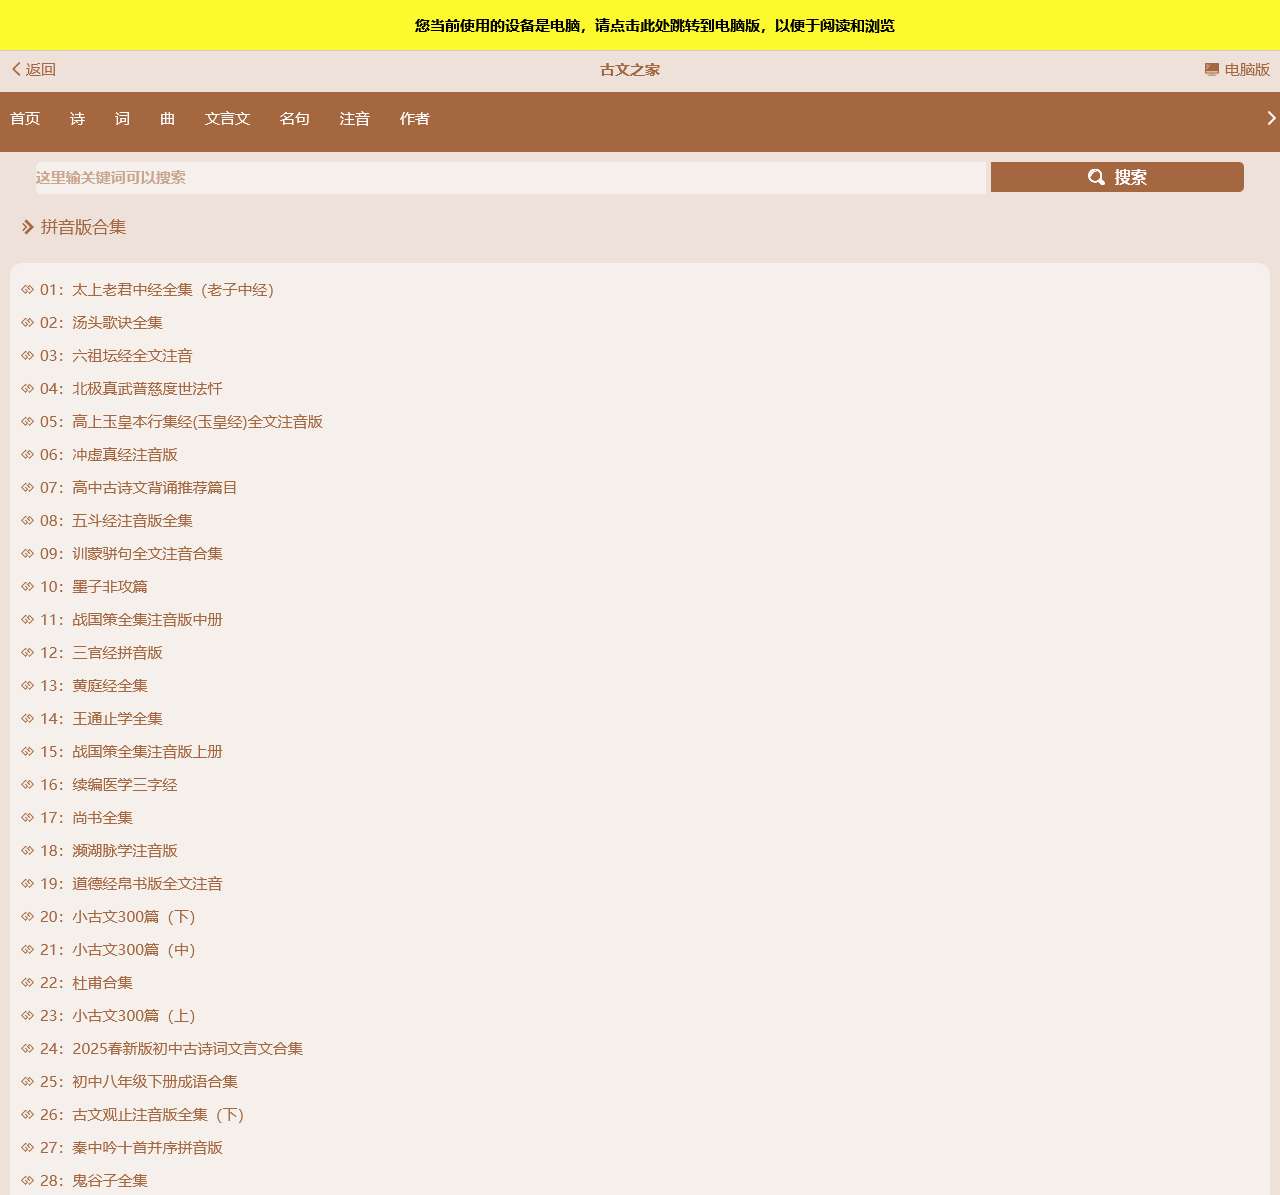Image resolution: width=1280 pixels, height=1195 pixels.
Task: Click the book icon before 汤头歌诀全集
Action: coord(27,322)
